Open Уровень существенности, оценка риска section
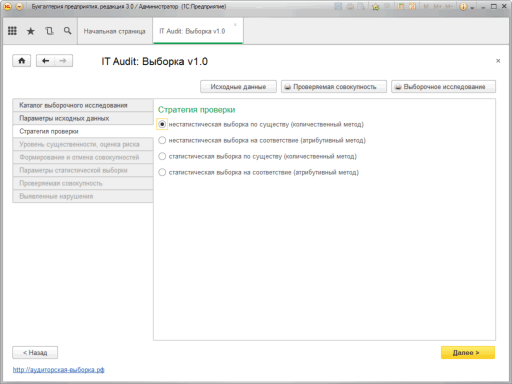The height and width of the screenshot is (384, 512). 83,144
